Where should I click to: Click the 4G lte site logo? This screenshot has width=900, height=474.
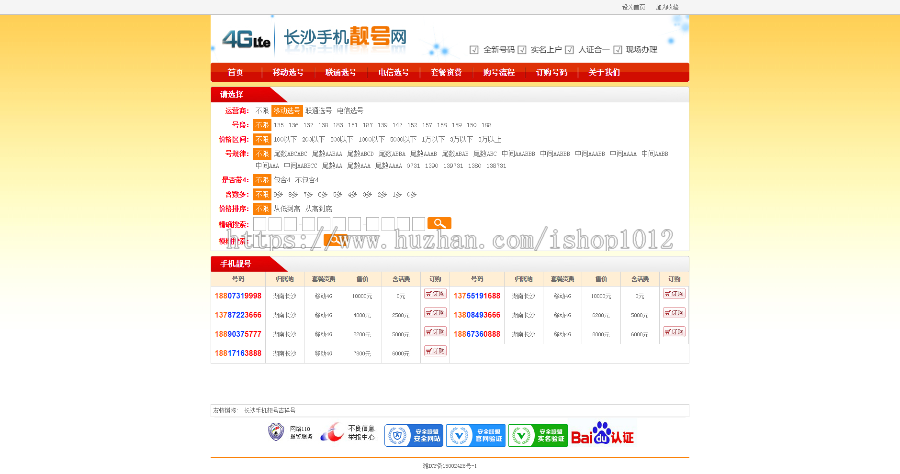[x=246, y=40]
